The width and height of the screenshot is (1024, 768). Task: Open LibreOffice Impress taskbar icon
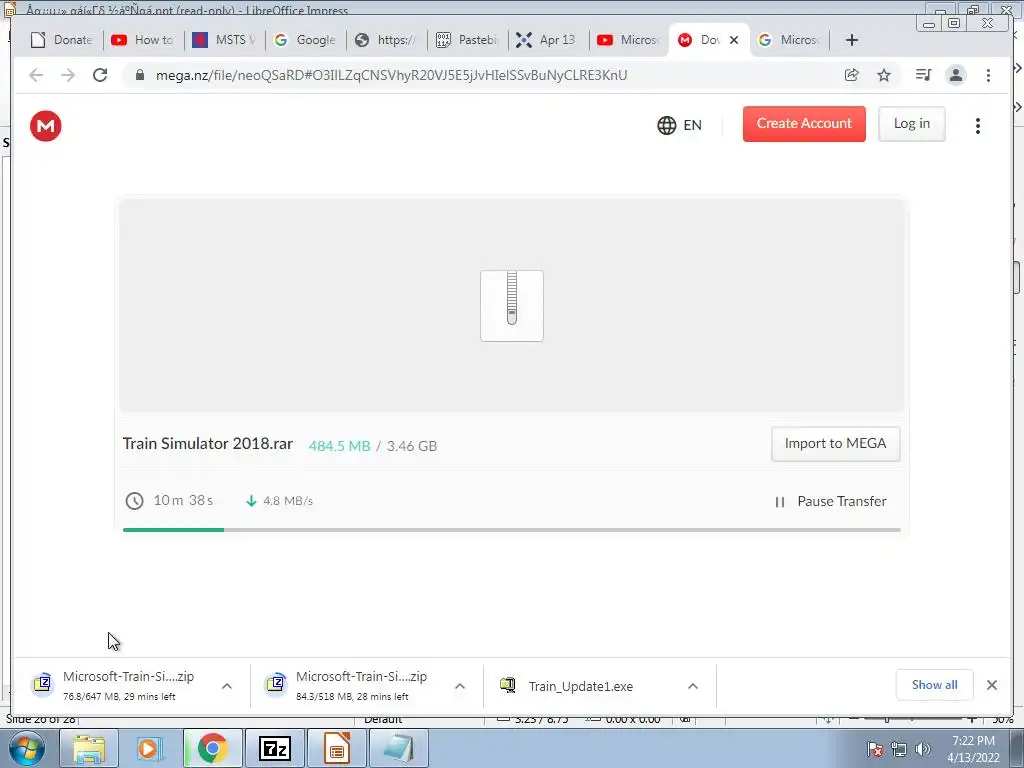336,748
